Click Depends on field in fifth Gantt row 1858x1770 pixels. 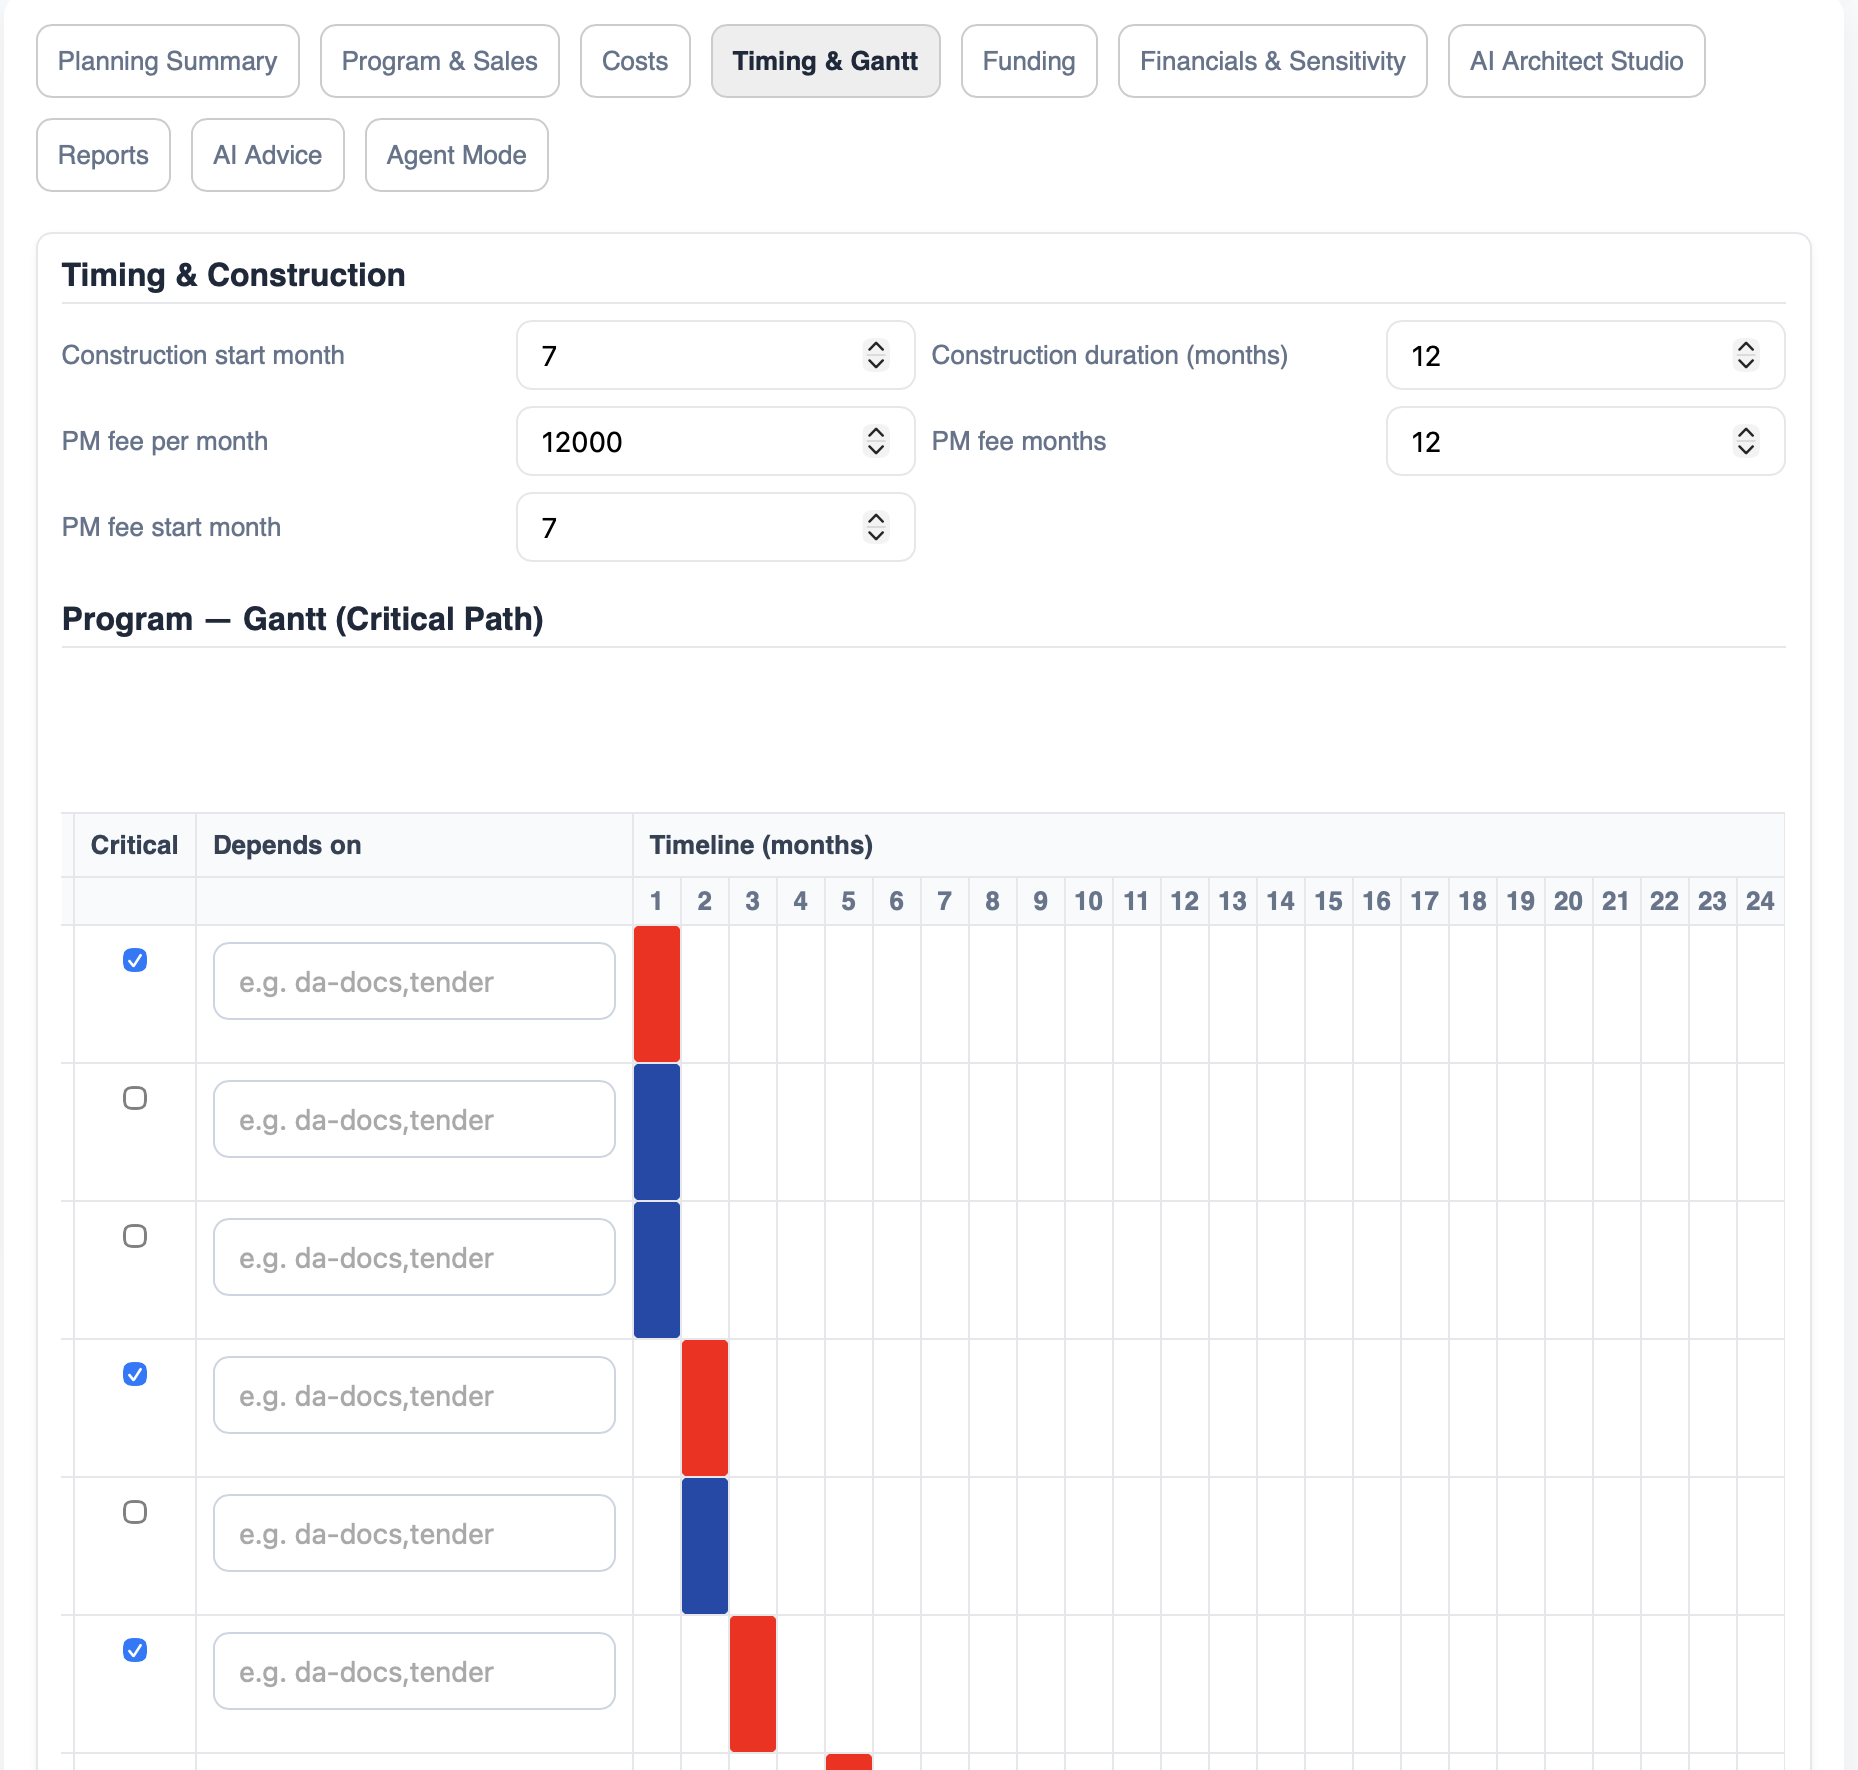(x=414, y=1533)
